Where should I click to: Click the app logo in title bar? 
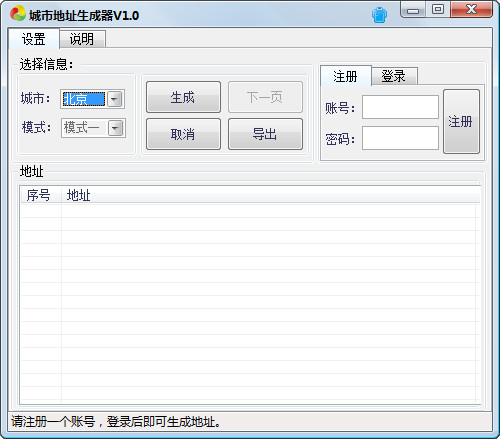click(x=18, y=14)
